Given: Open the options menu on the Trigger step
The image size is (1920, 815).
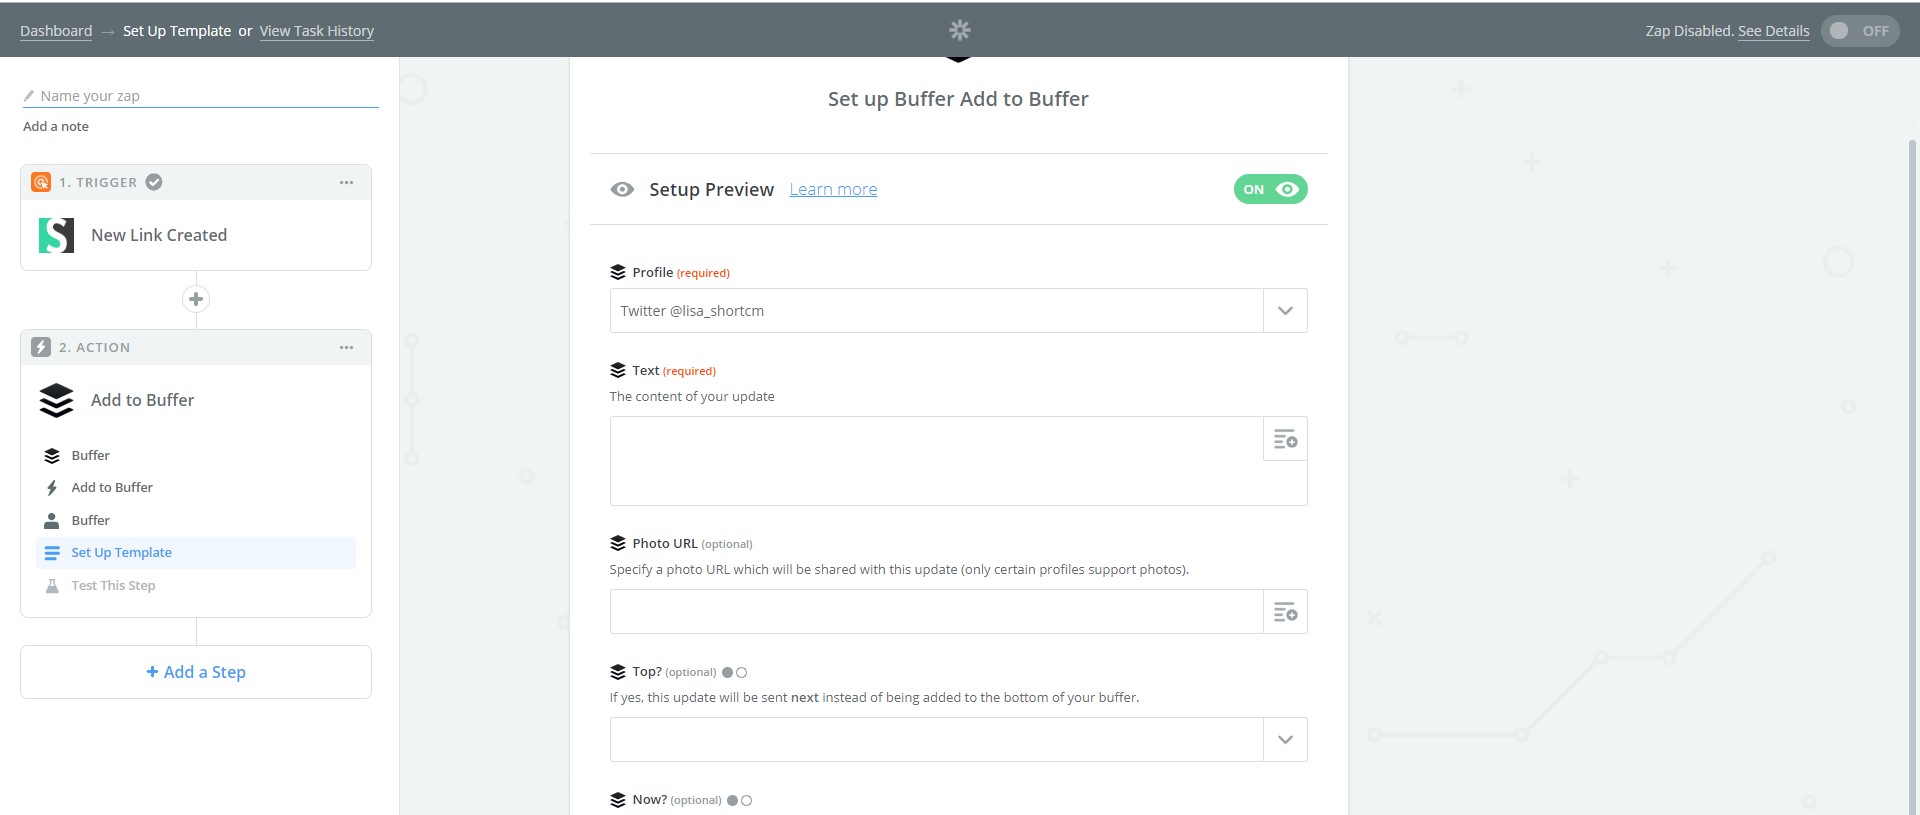Looking at the screenshot, I should pyautogui.click(x=346, y=181).
